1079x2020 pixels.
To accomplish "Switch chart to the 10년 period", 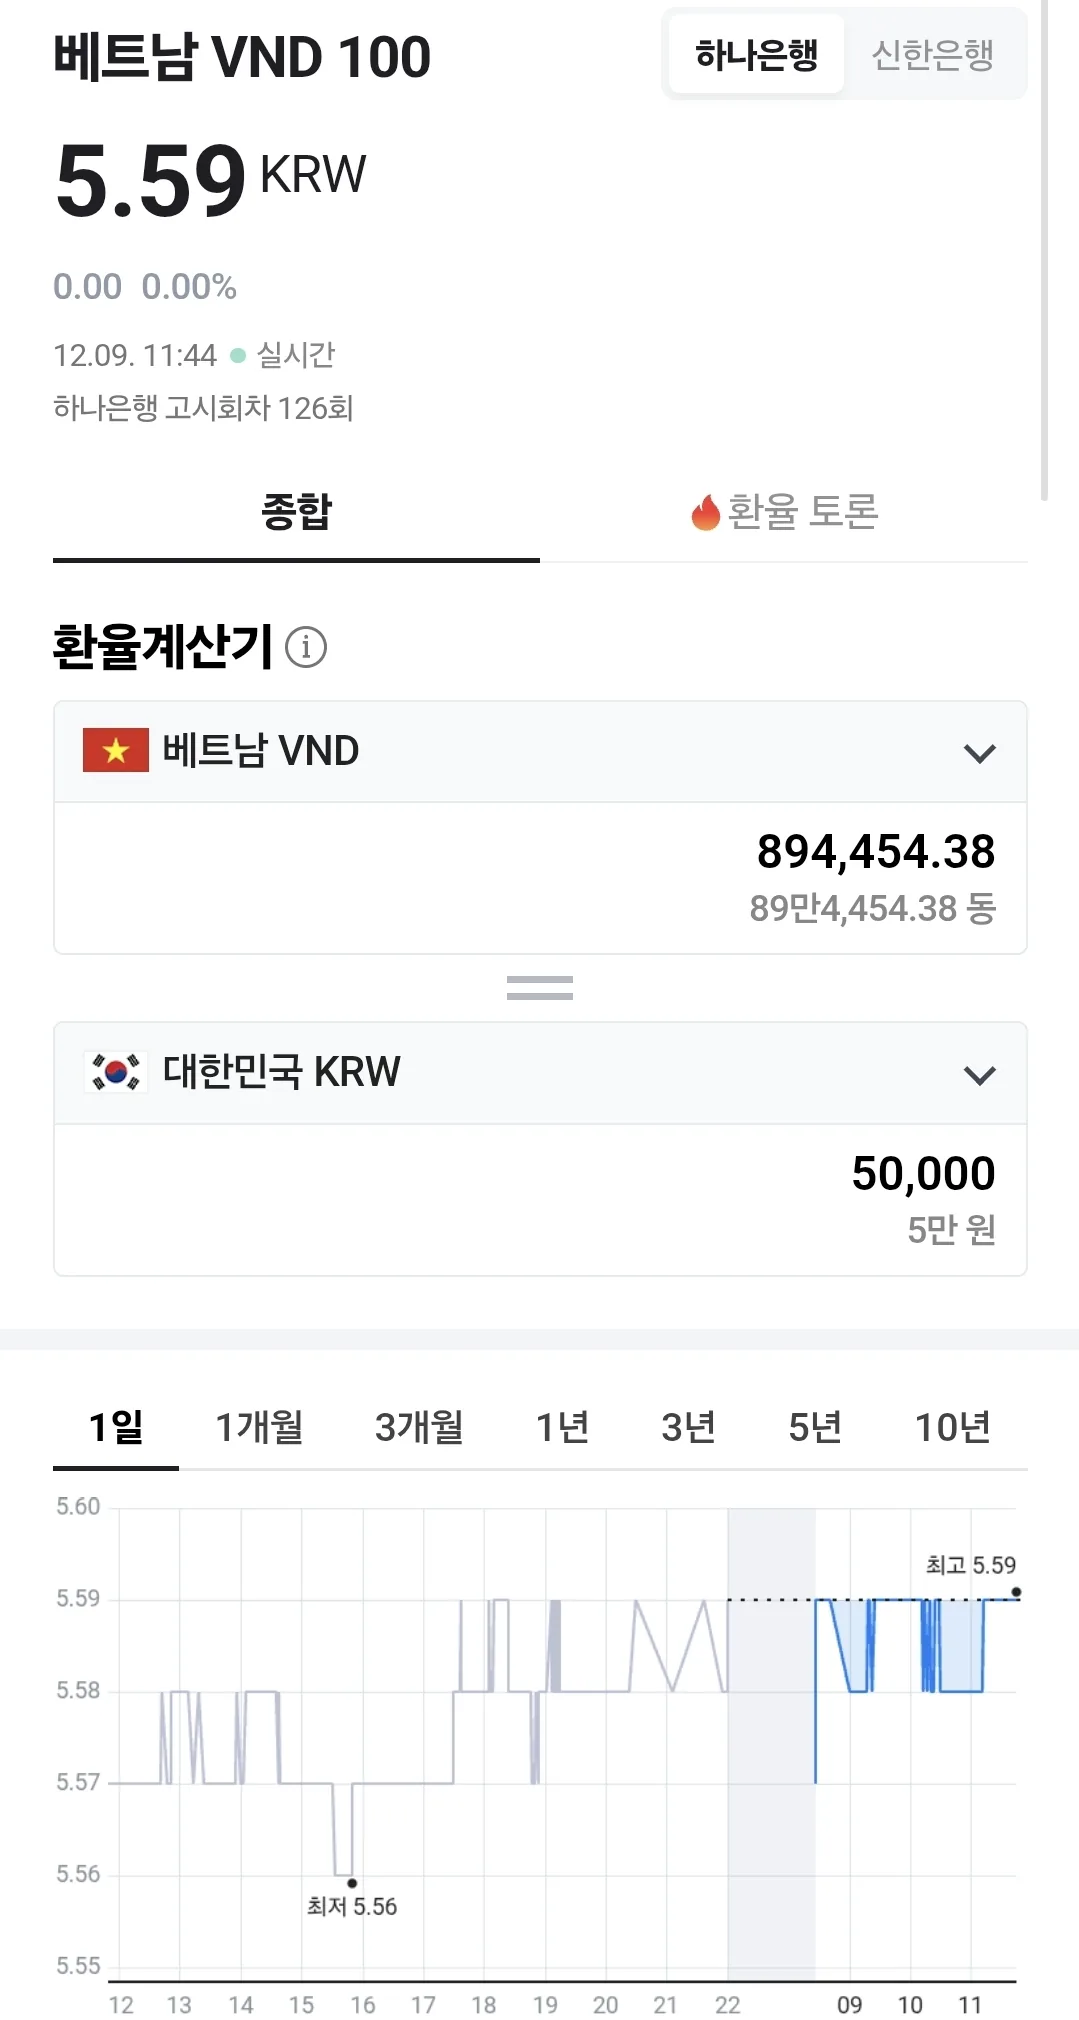I will pyautogui.click(x=953, y=1427).
